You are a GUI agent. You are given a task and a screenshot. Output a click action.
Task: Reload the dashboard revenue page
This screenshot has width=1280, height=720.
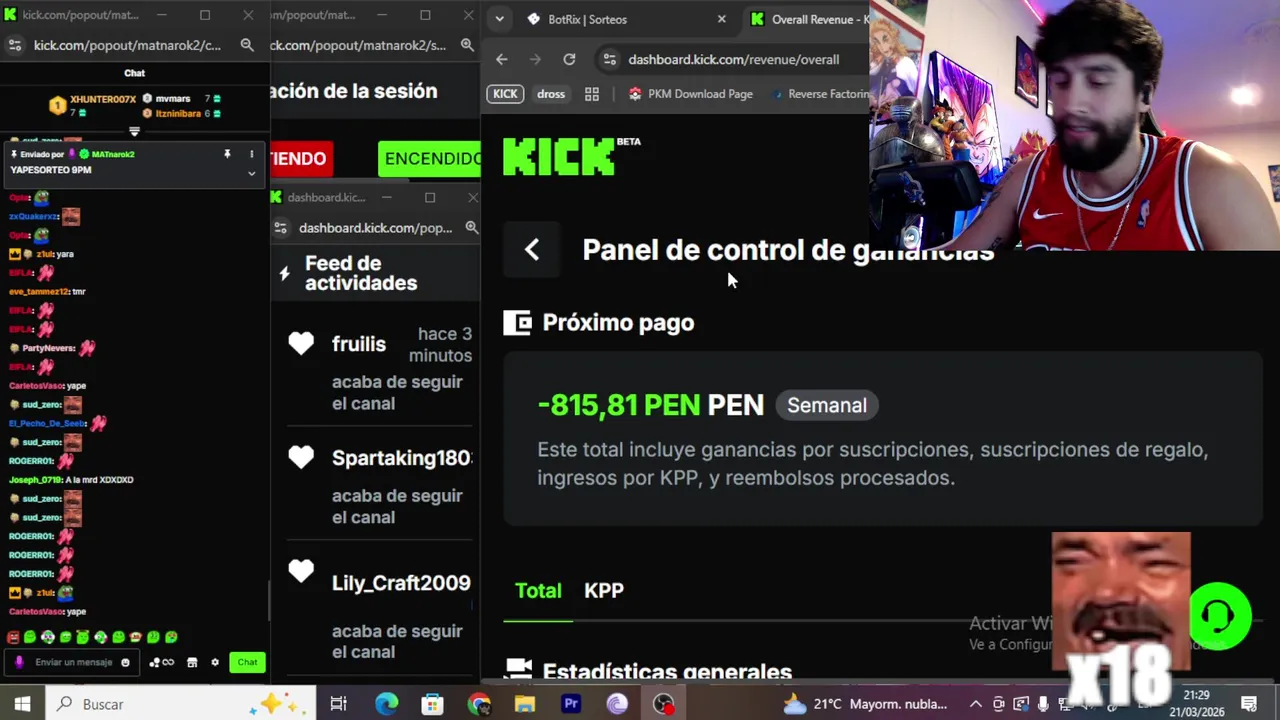click(x=569, y=59)
